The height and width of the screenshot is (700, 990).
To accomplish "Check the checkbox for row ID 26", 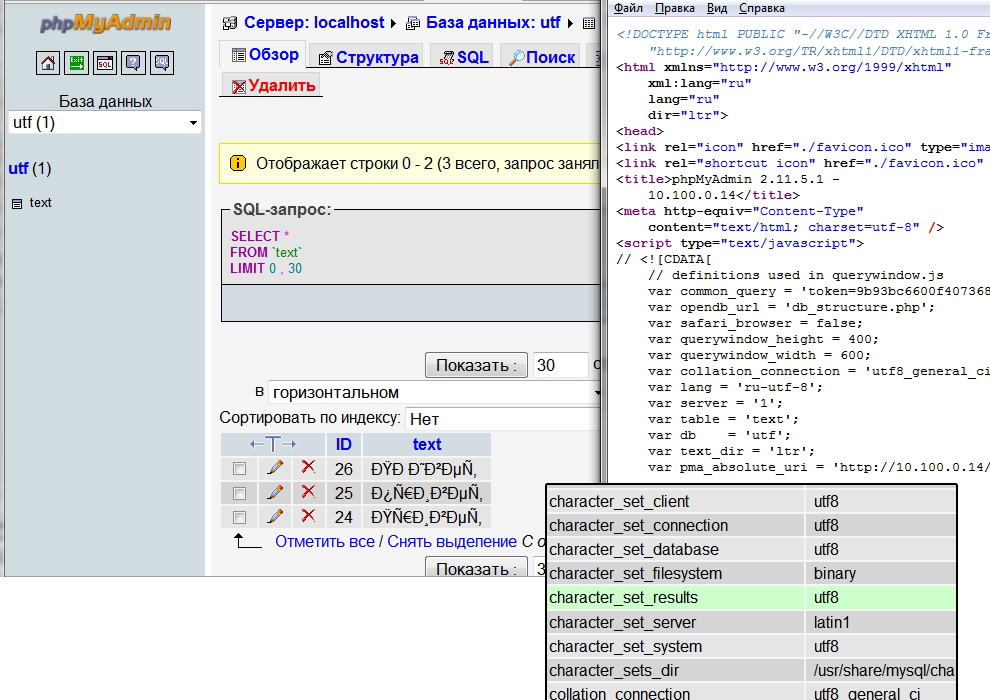I will click(239, 468).
